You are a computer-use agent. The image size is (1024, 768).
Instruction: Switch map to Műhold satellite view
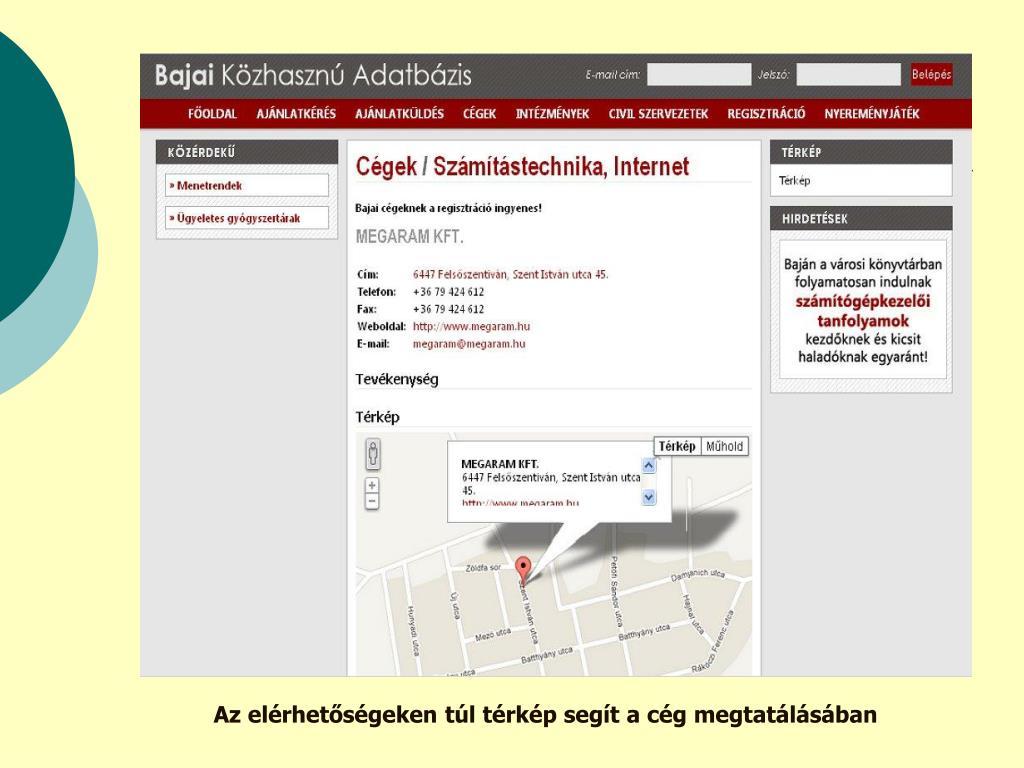[x=724, y=447]
